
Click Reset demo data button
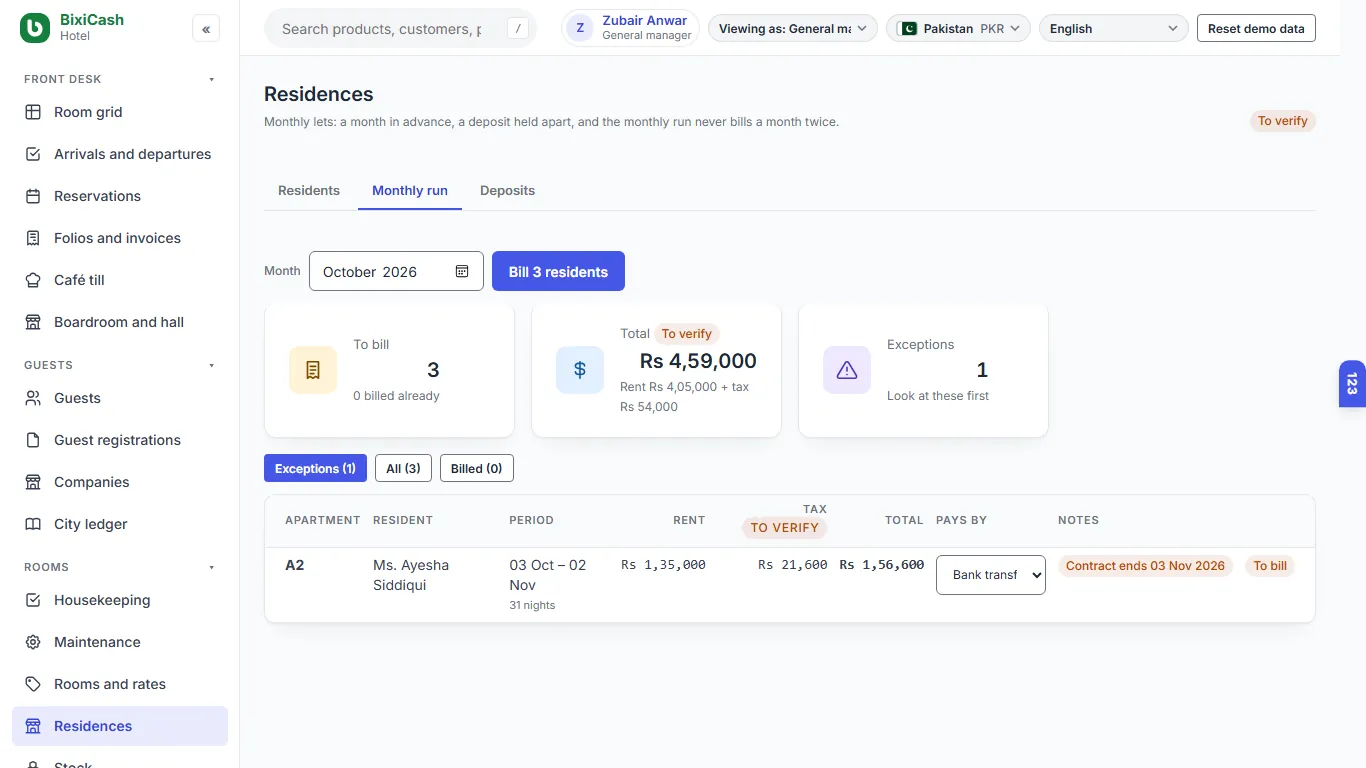(1256, 28)
